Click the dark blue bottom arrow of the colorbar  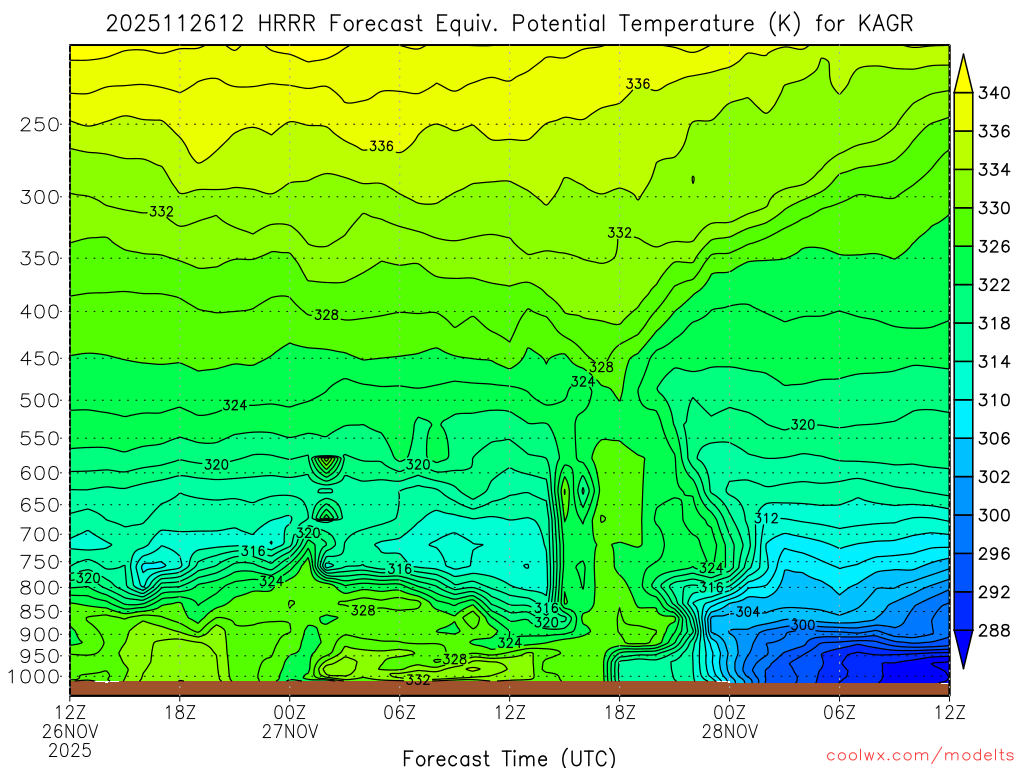(x=963, y=647)
